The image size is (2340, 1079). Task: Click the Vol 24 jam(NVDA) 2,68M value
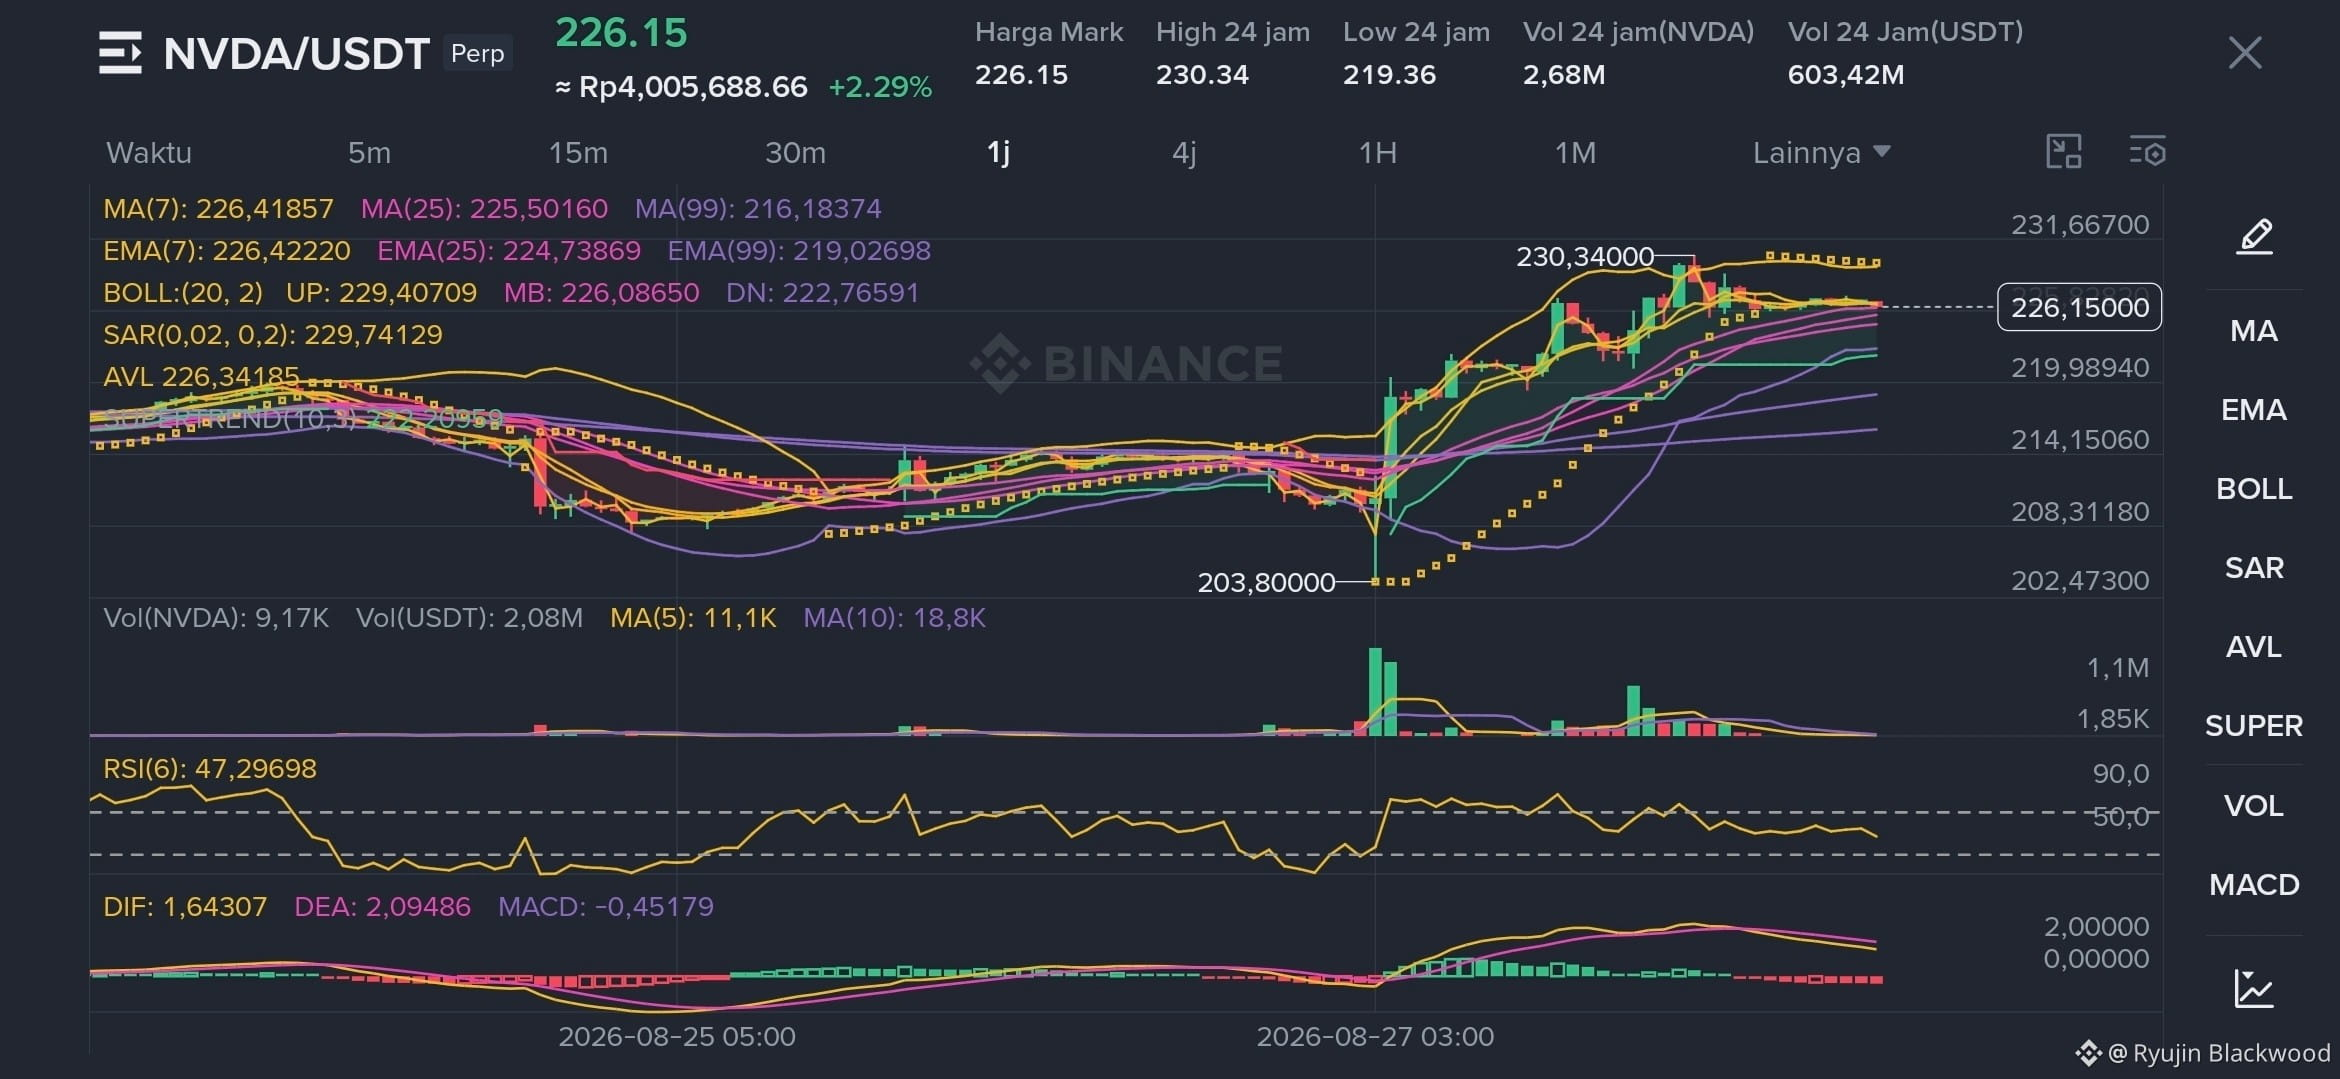1564,75
